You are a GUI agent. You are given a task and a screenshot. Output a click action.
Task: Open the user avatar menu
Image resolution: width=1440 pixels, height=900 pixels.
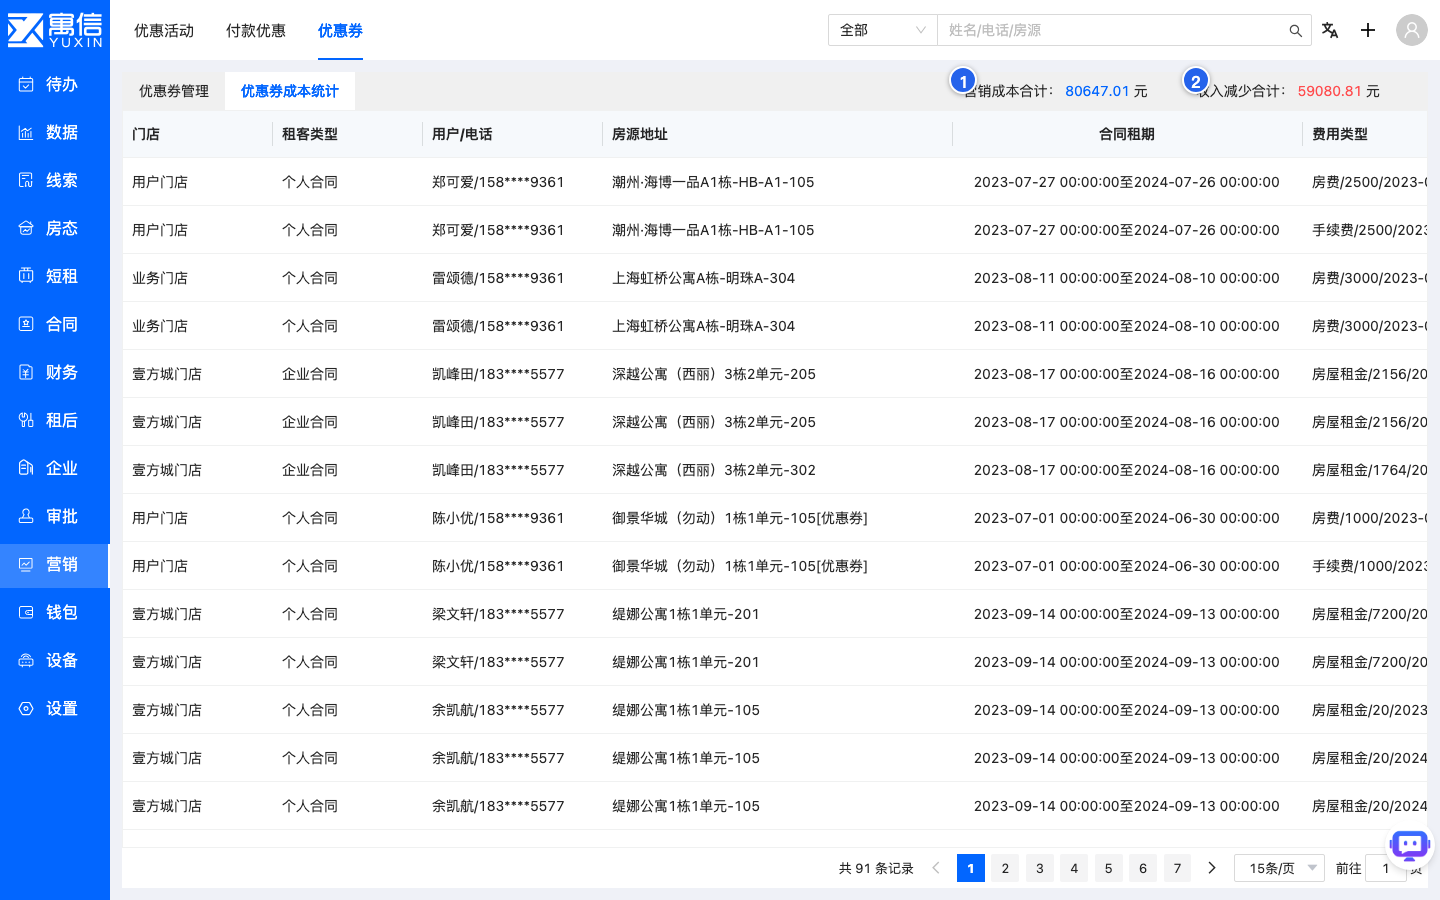(x=1412, y=30)
